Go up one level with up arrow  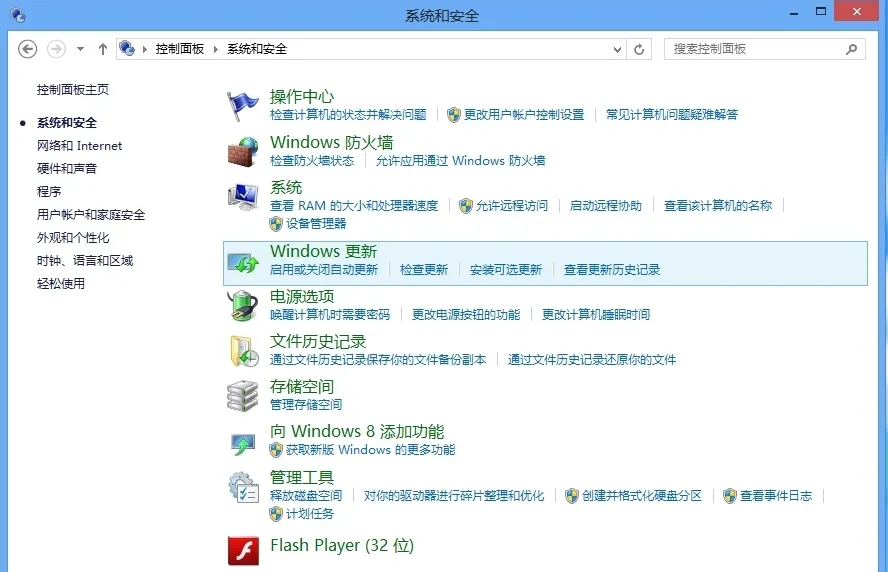click(x=103, y=49)
